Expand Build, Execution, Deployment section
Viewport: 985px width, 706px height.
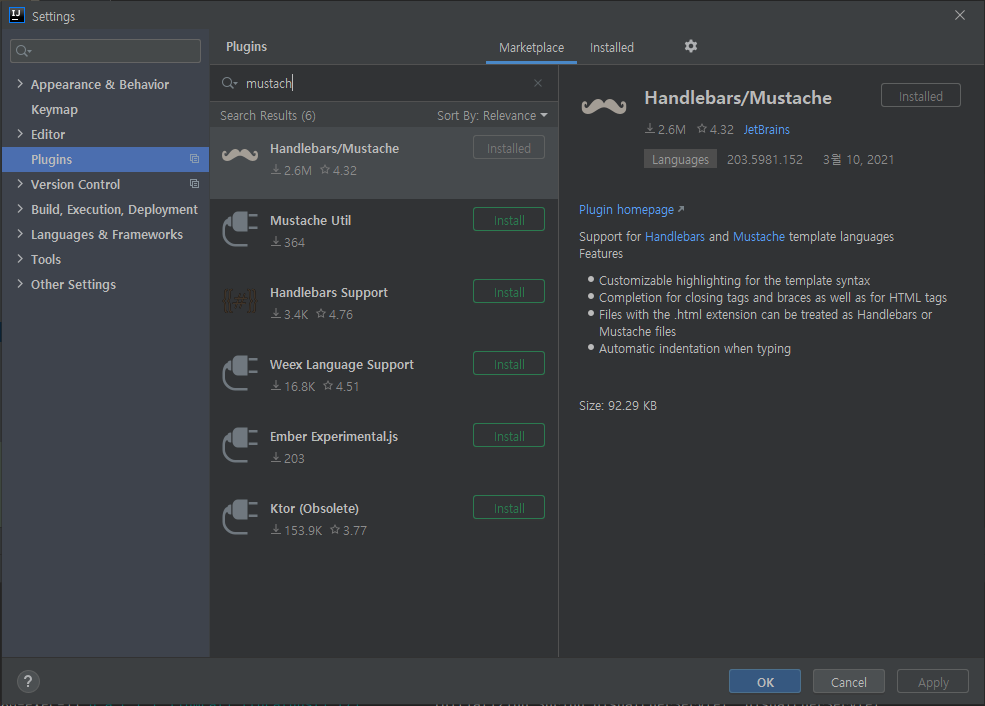(x=19, y=209)
